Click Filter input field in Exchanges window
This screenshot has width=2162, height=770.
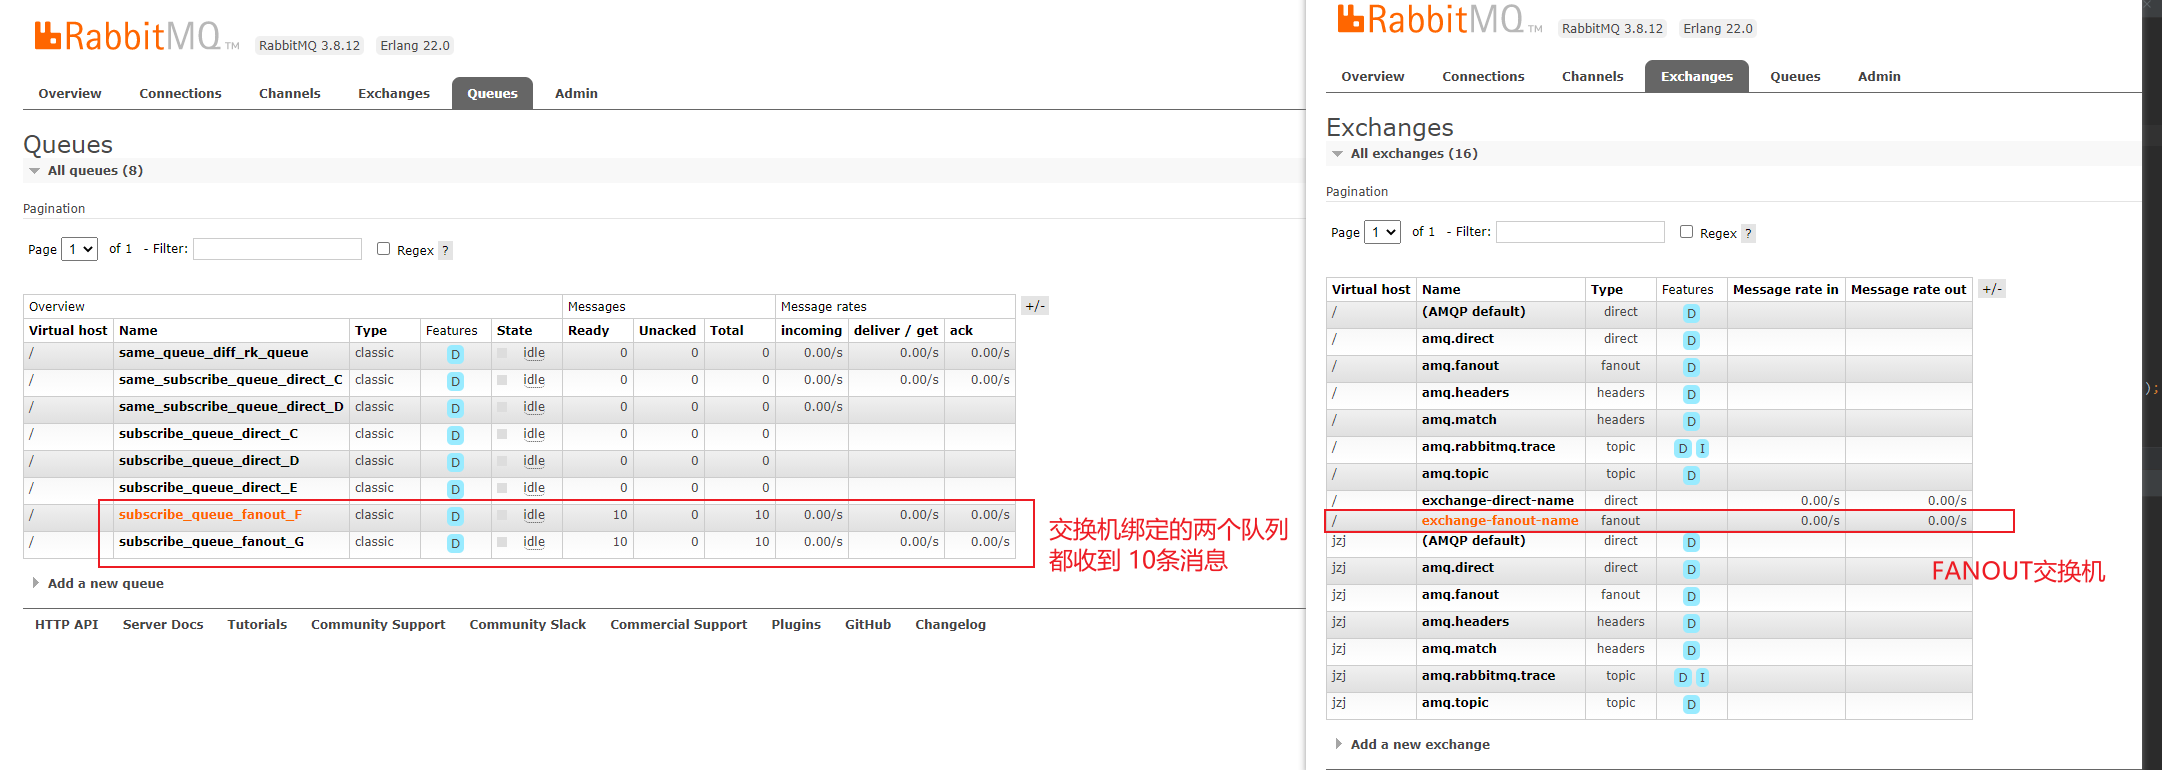pos(1580,232)
